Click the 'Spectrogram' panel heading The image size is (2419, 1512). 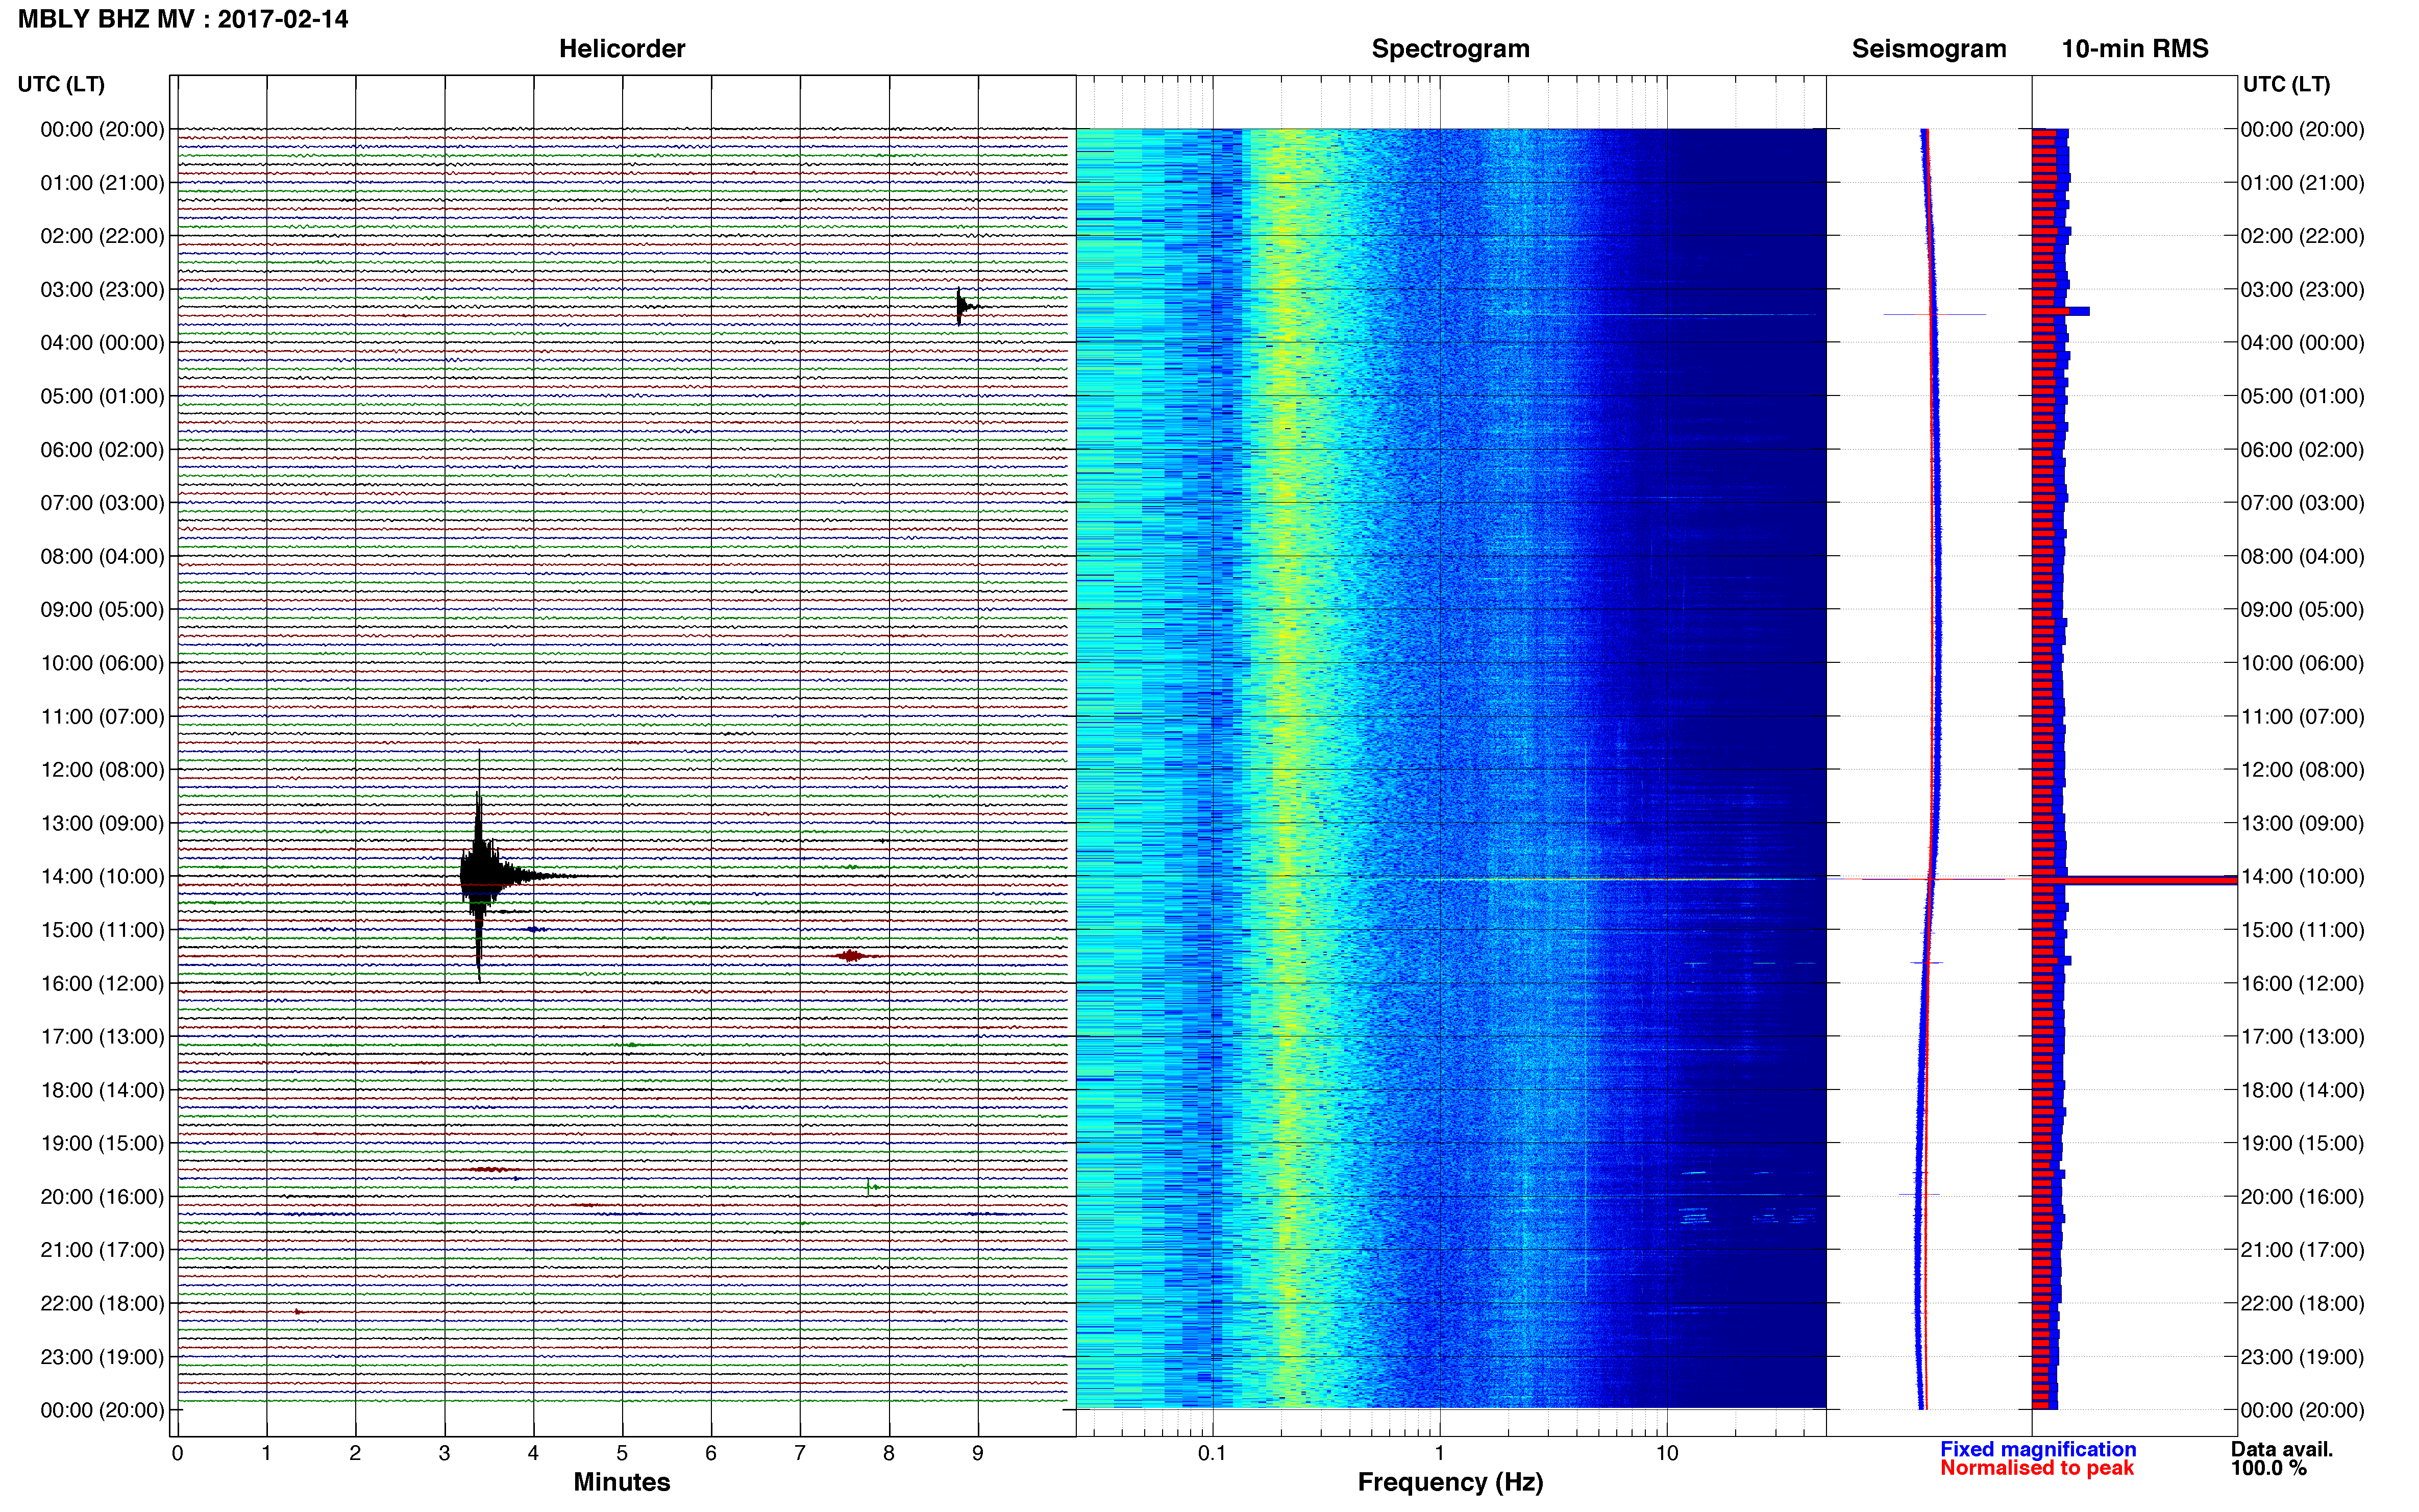click(1450, 49)
